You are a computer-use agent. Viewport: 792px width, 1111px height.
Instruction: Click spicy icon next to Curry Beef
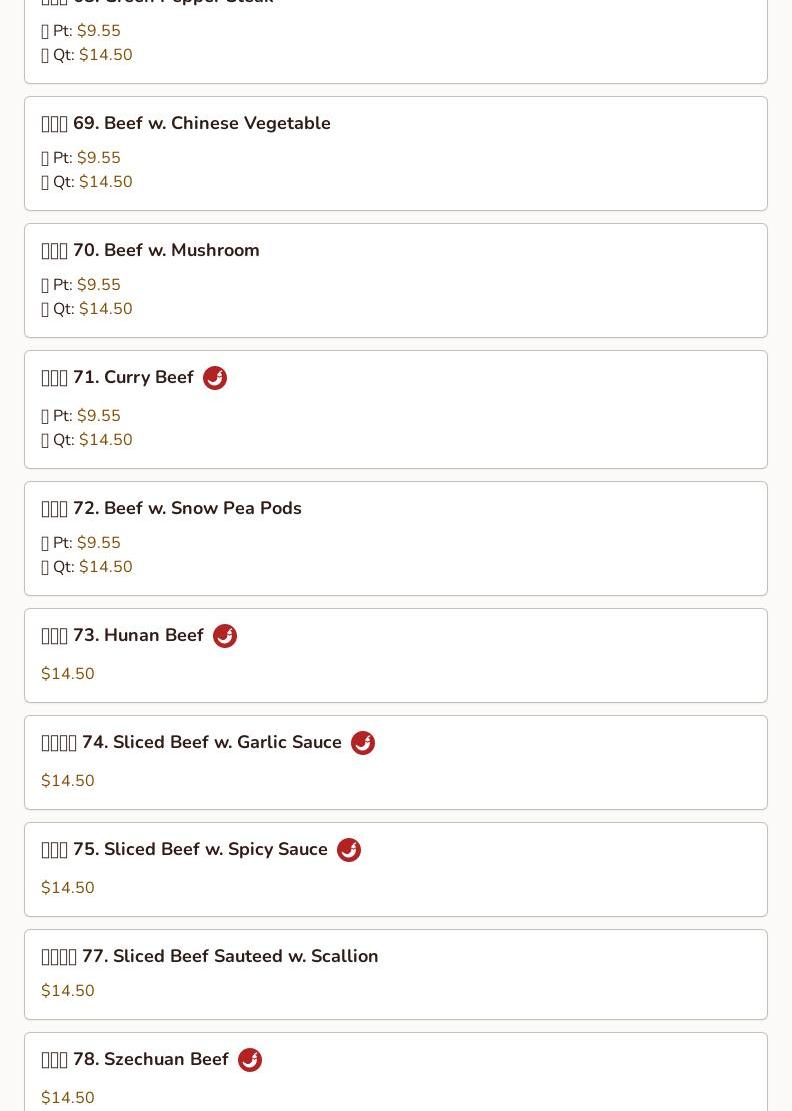tap(215, 378)
